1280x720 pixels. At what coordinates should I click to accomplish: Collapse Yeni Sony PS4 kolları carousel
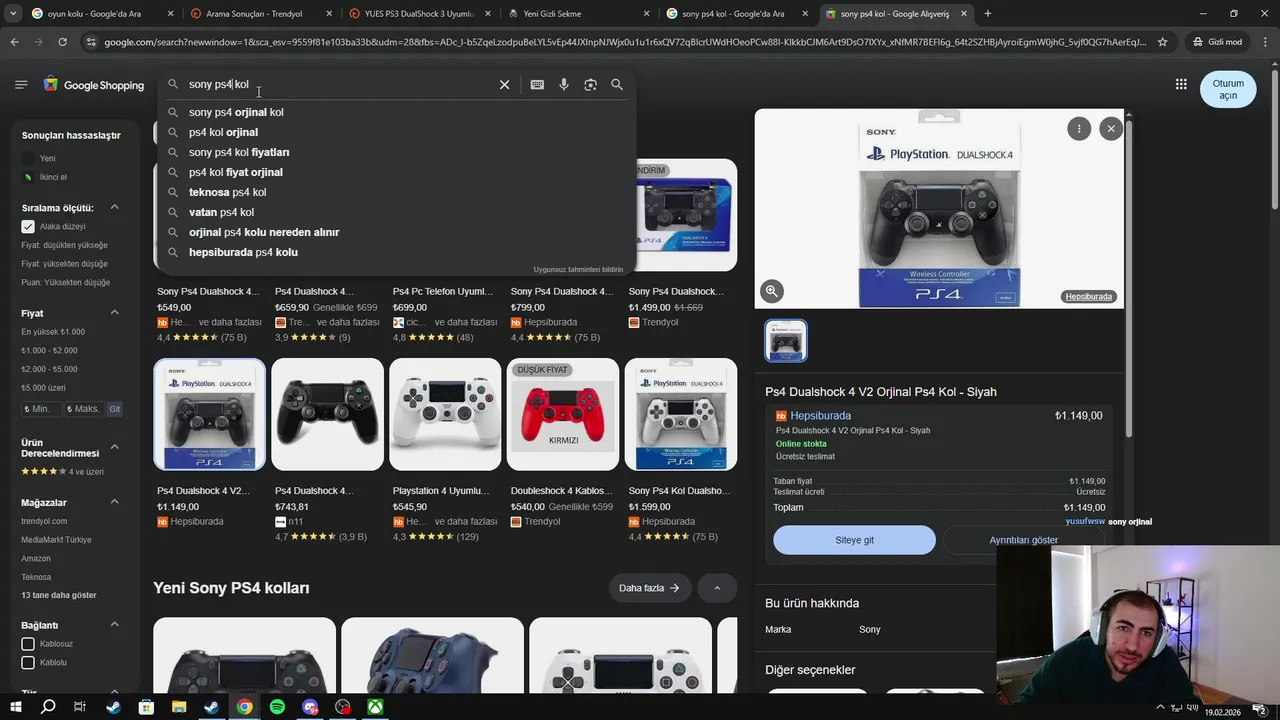pos(717,588)
